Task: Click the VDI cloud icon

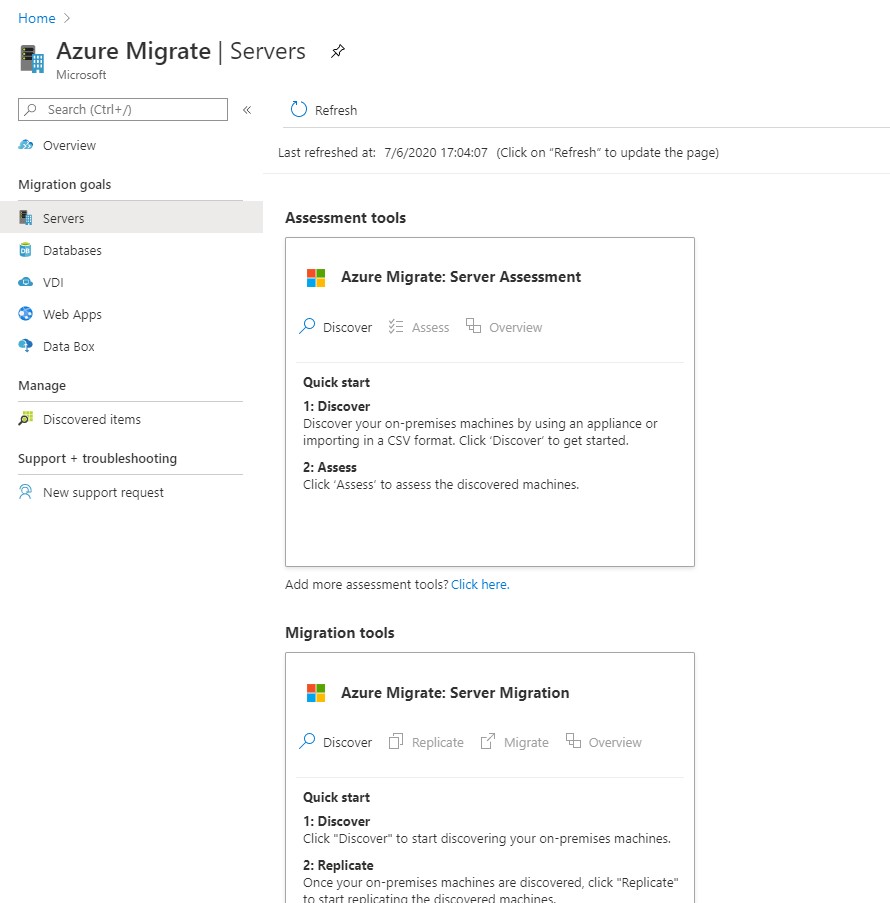Action: click(25, 282)
